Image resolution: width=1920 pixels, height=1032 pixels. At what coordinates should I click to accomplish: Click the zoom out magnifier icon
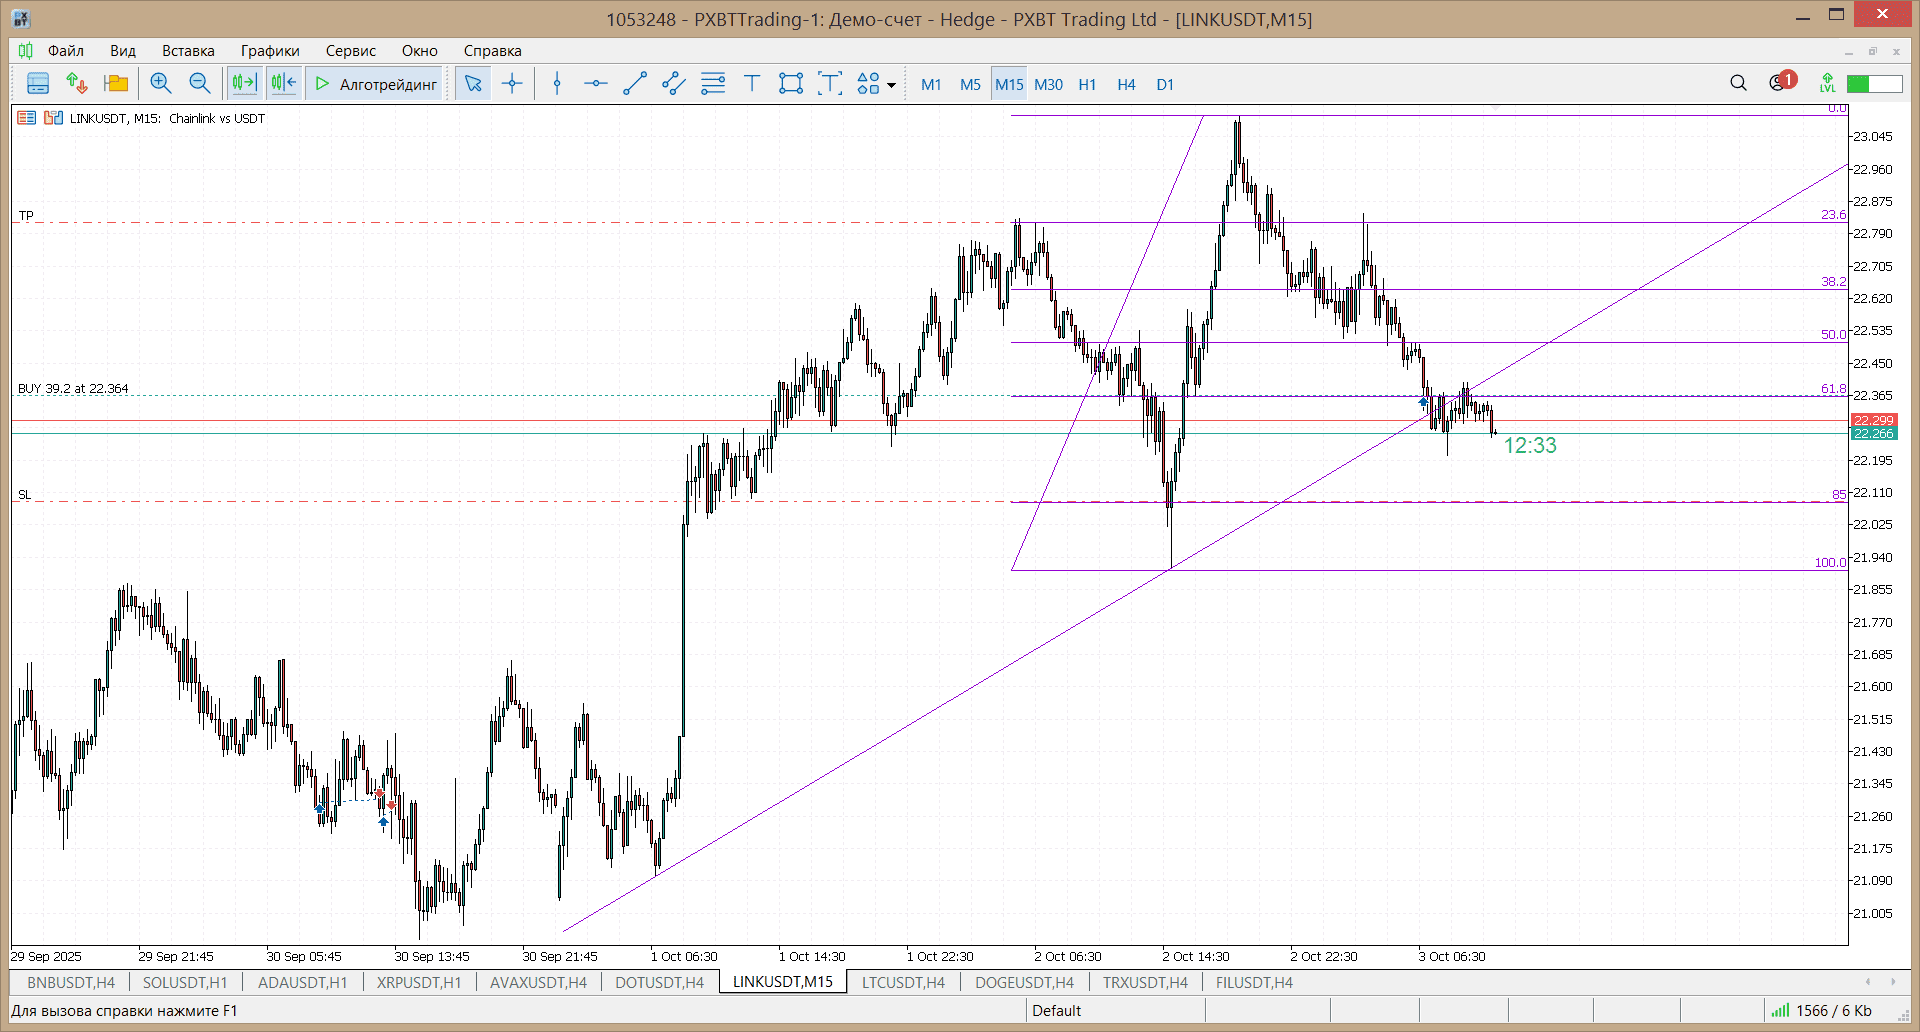pyautogui.click(x=200, y=84)
